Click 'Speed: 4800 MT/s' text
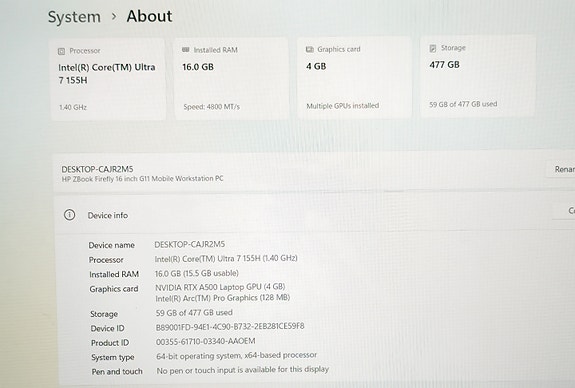Image resolution: width=575 pixels, height=388 pixels. [x=212, y=107]
